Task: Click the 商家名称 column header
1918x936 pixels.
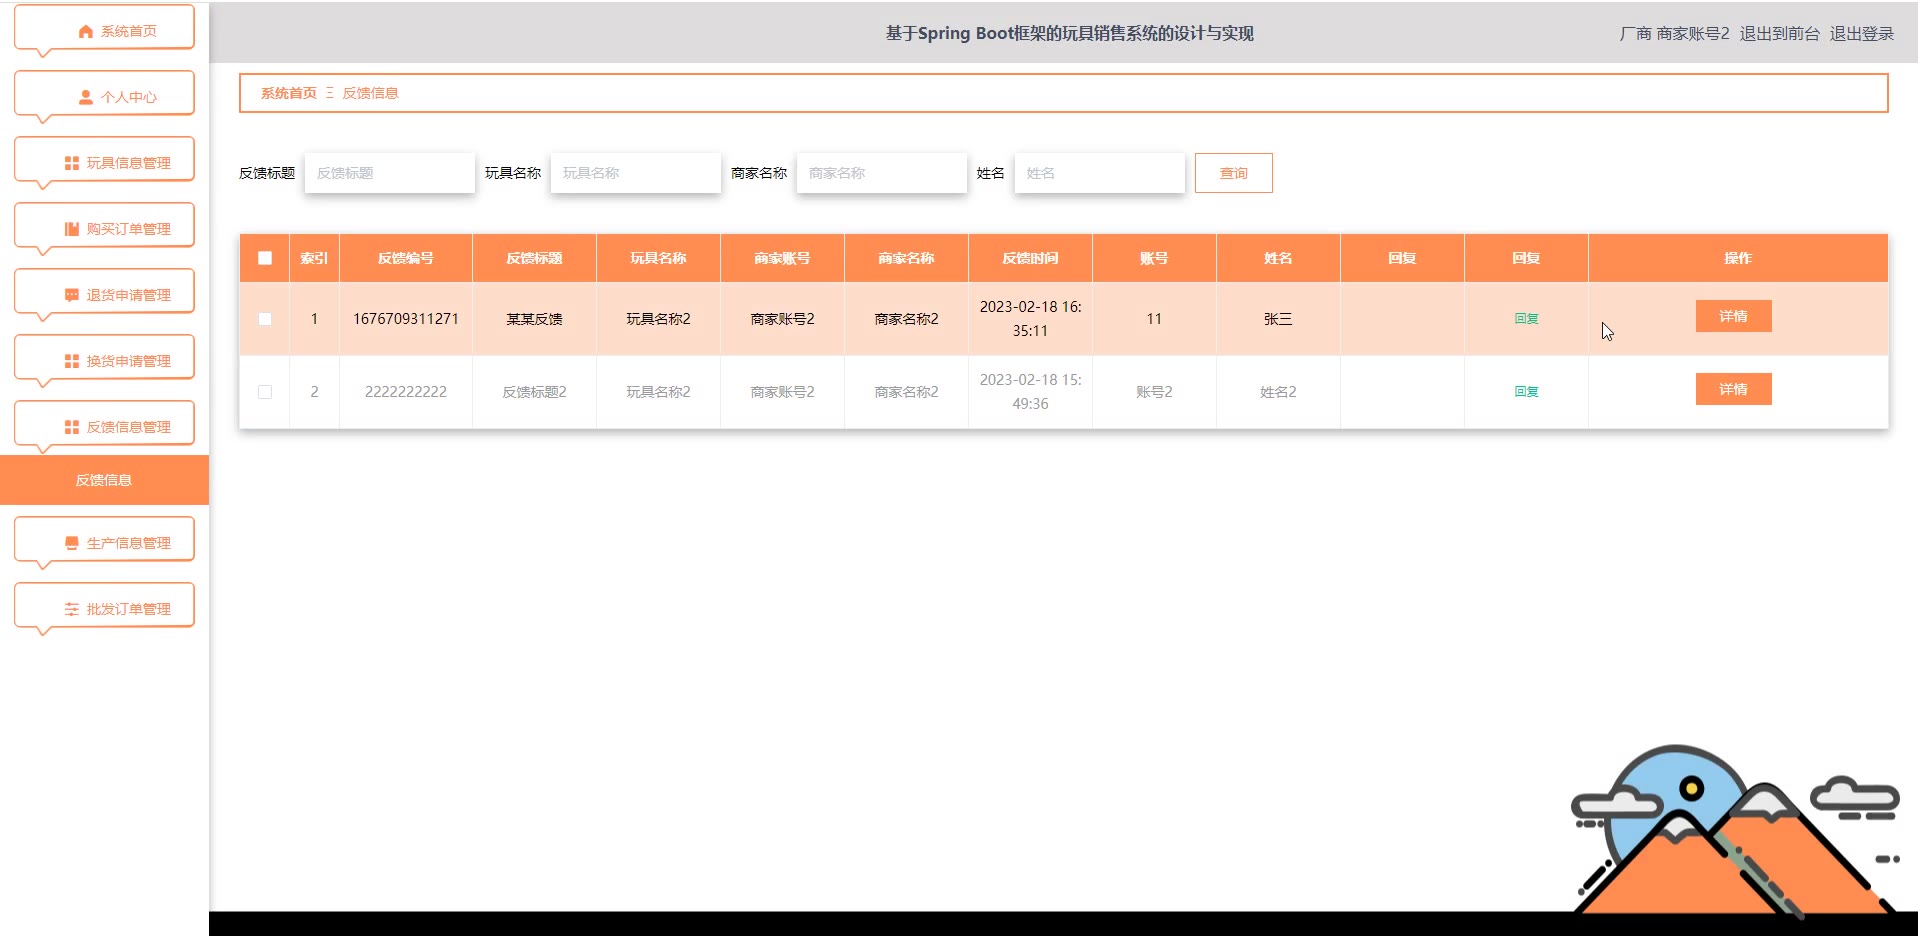Action: click(x=906, y=258)
